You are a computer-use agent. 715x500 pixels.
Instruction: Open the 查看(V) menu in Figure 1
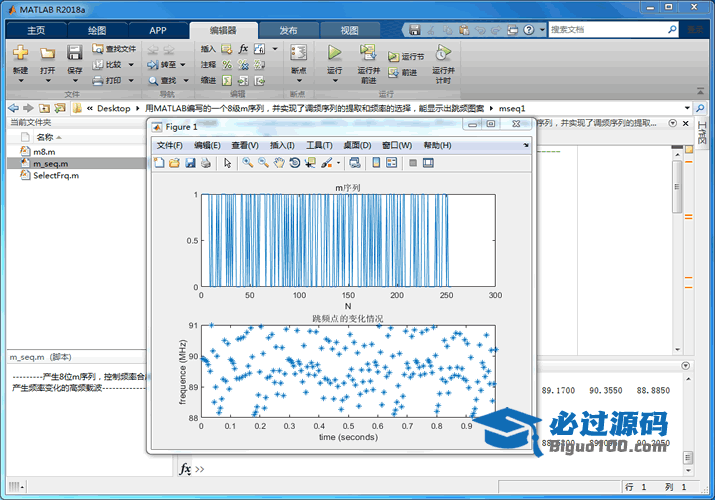[x=245, y=145]
